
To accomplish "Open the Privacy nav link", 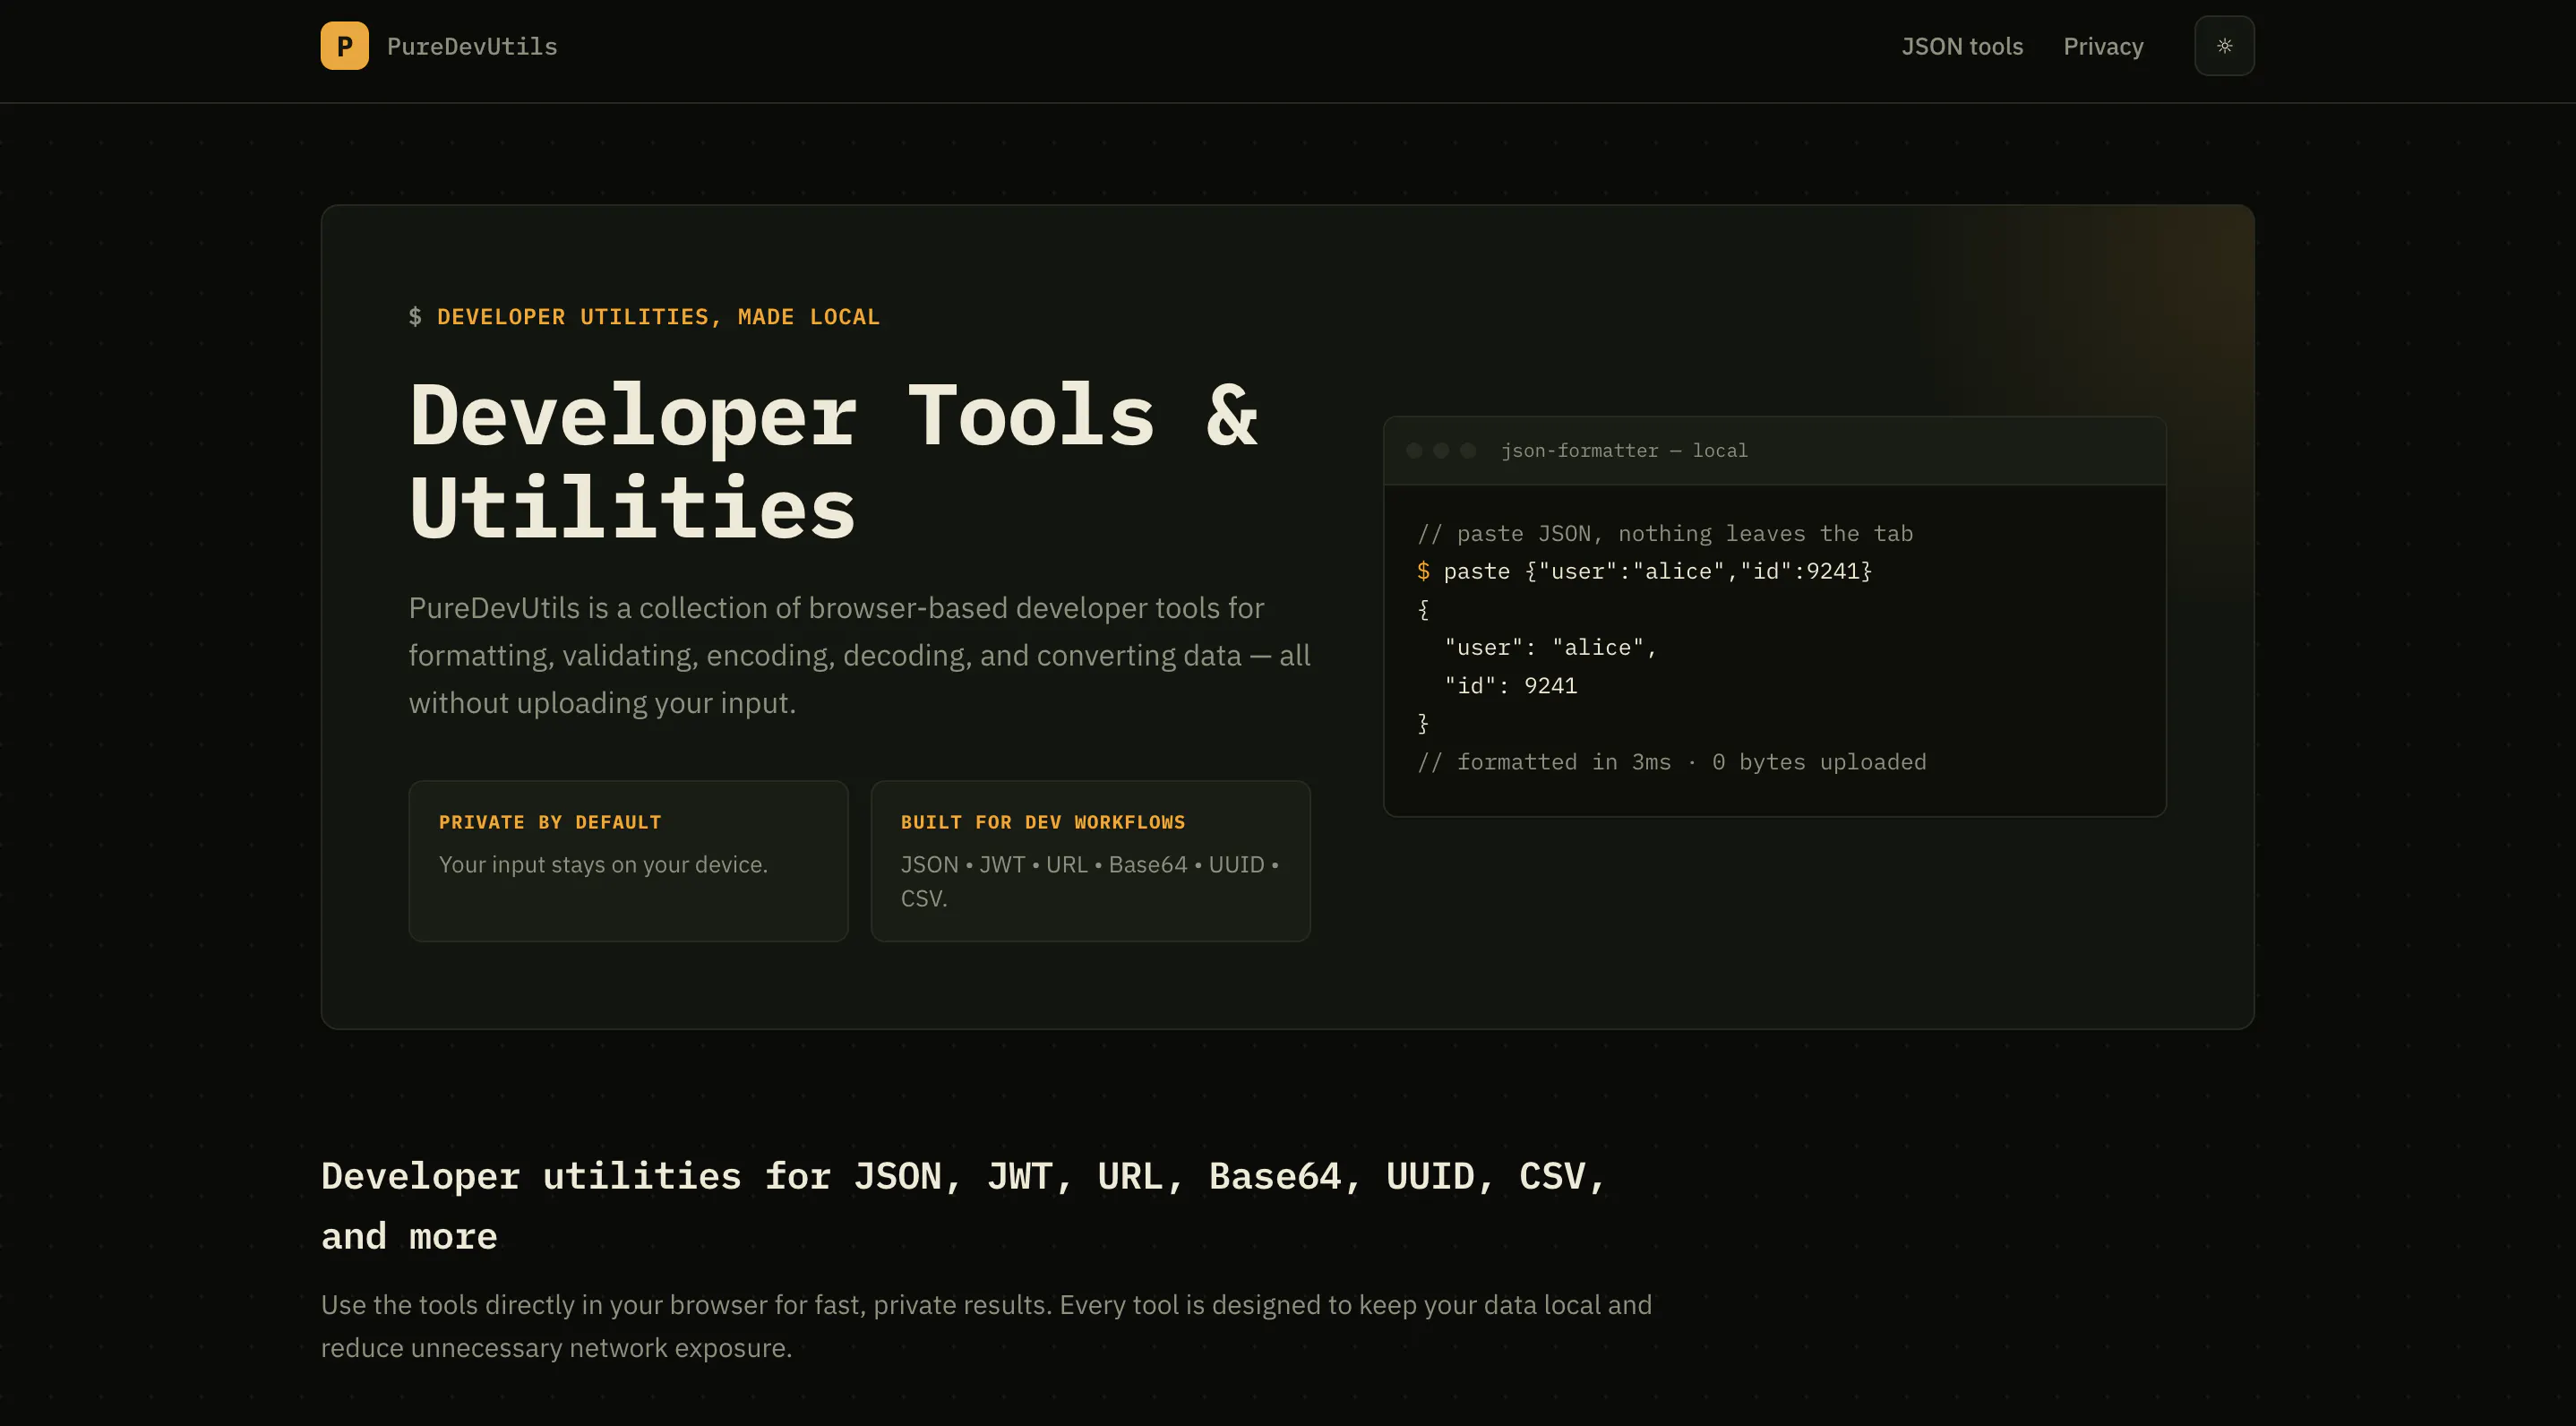I will 2103,46.
